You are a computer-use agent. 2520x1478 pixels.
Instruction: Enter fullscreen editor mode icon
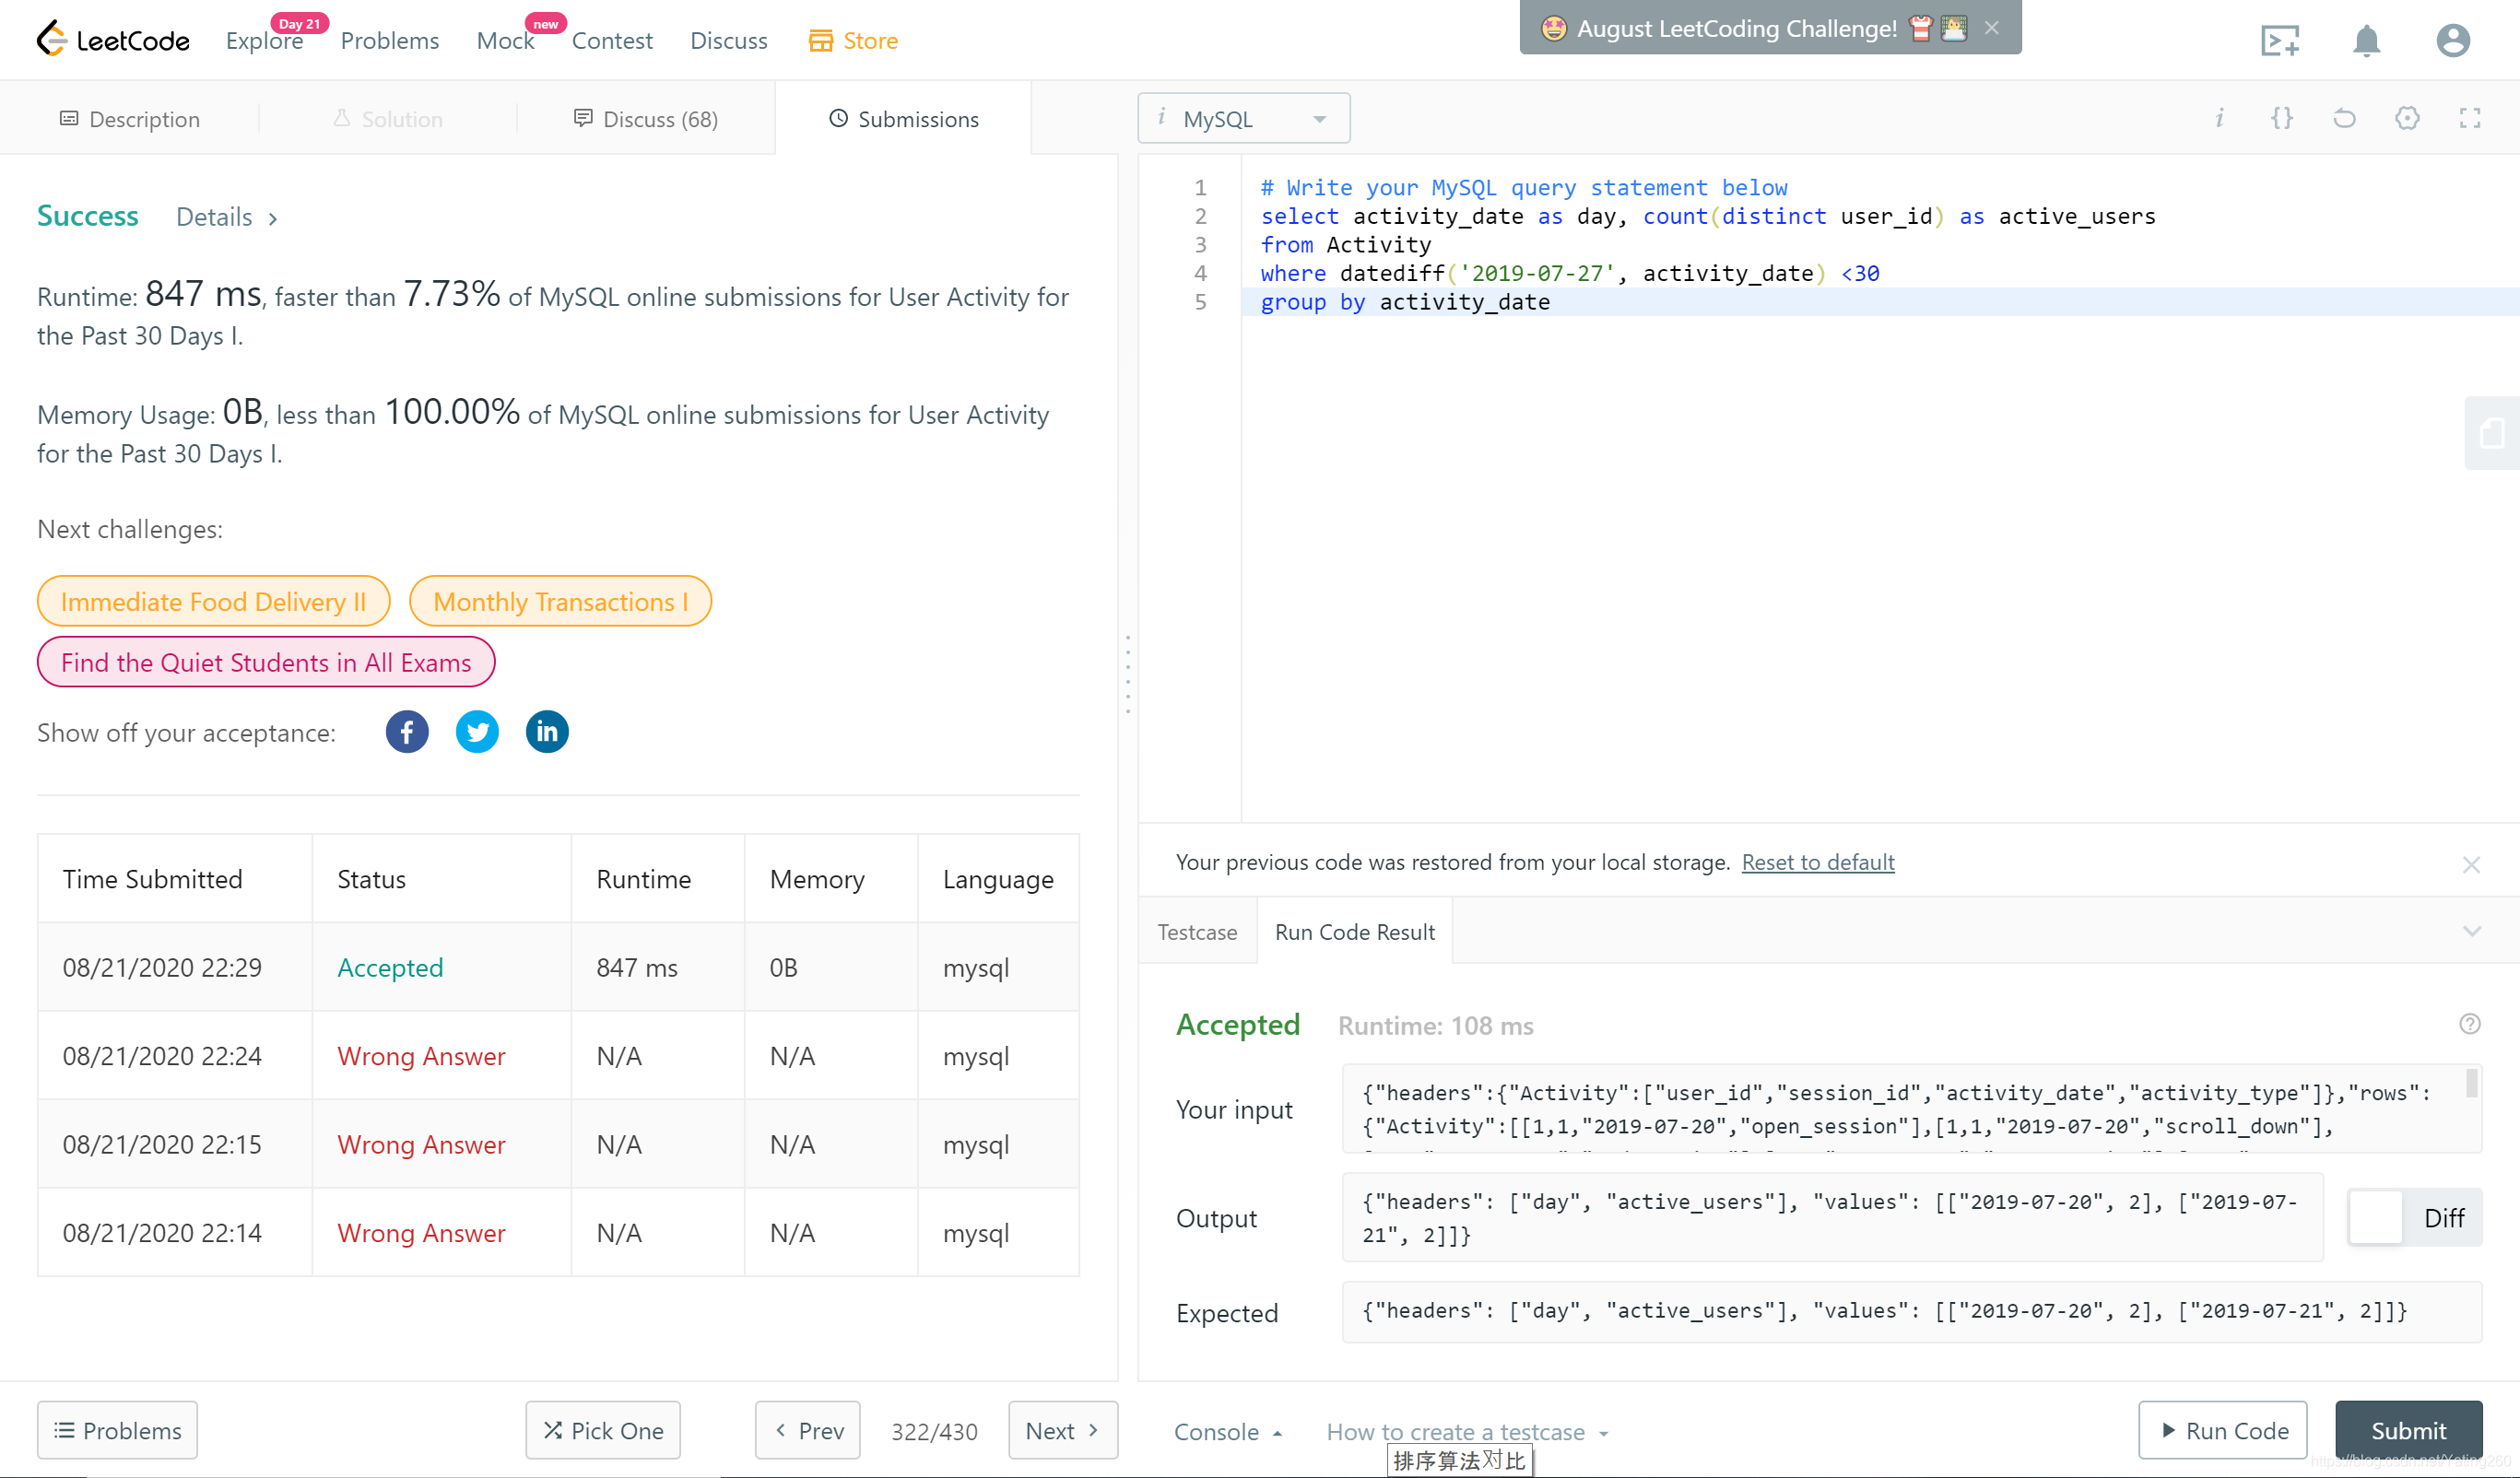point(2469,118)
